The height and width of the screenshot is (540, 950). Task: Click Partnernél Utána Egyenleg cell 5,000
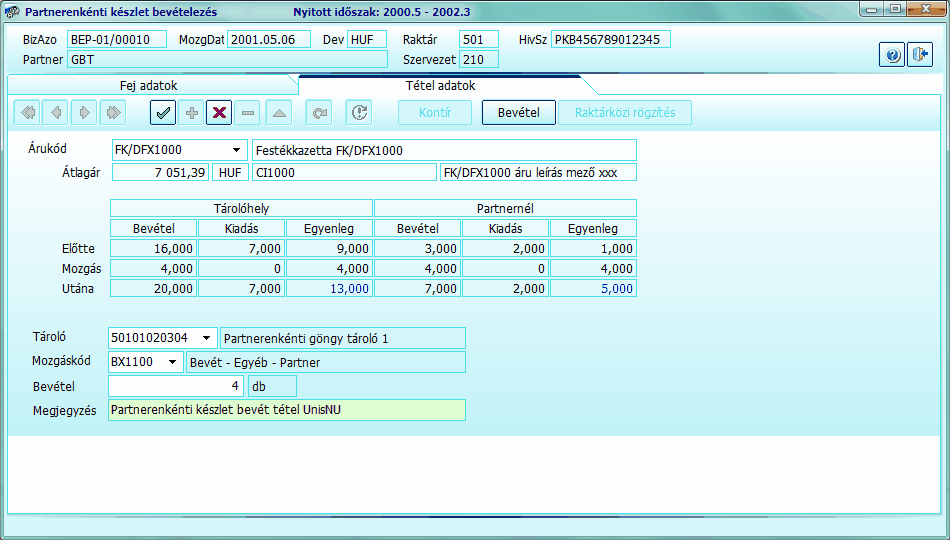point(593,288)
